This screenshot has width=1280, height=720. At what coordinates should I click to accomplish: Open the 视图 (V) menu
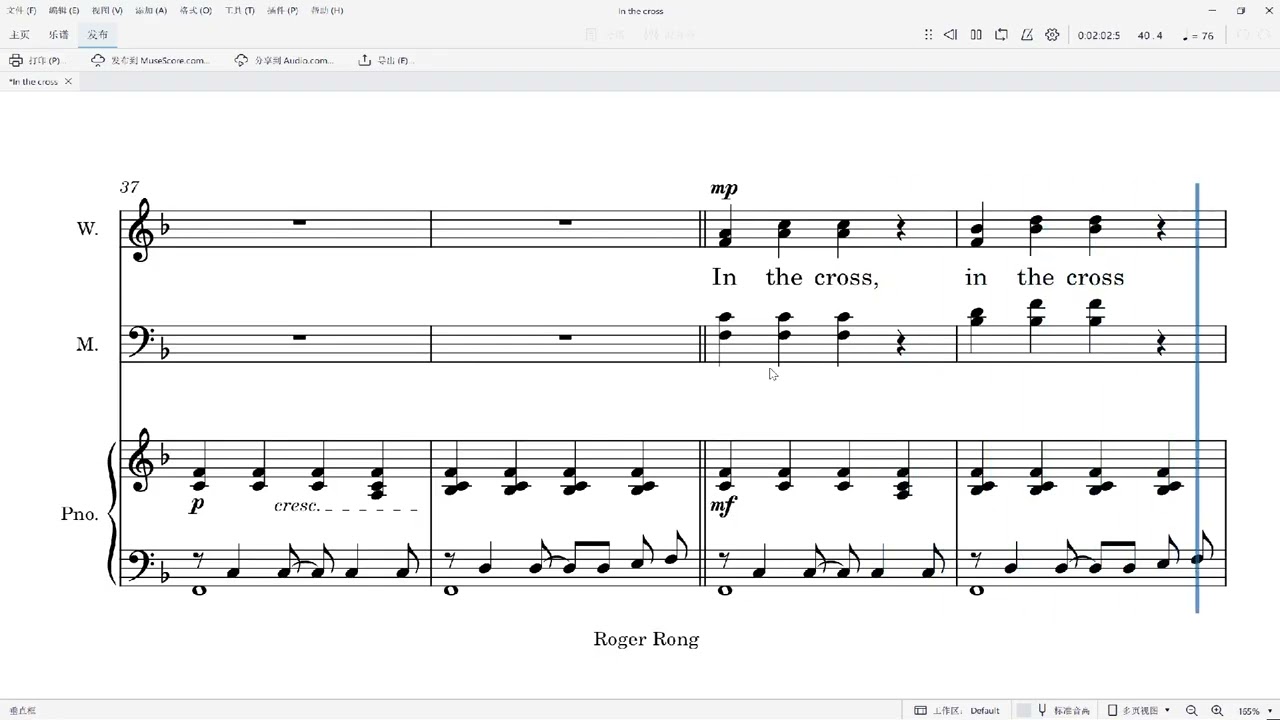[x=107, y=10]
